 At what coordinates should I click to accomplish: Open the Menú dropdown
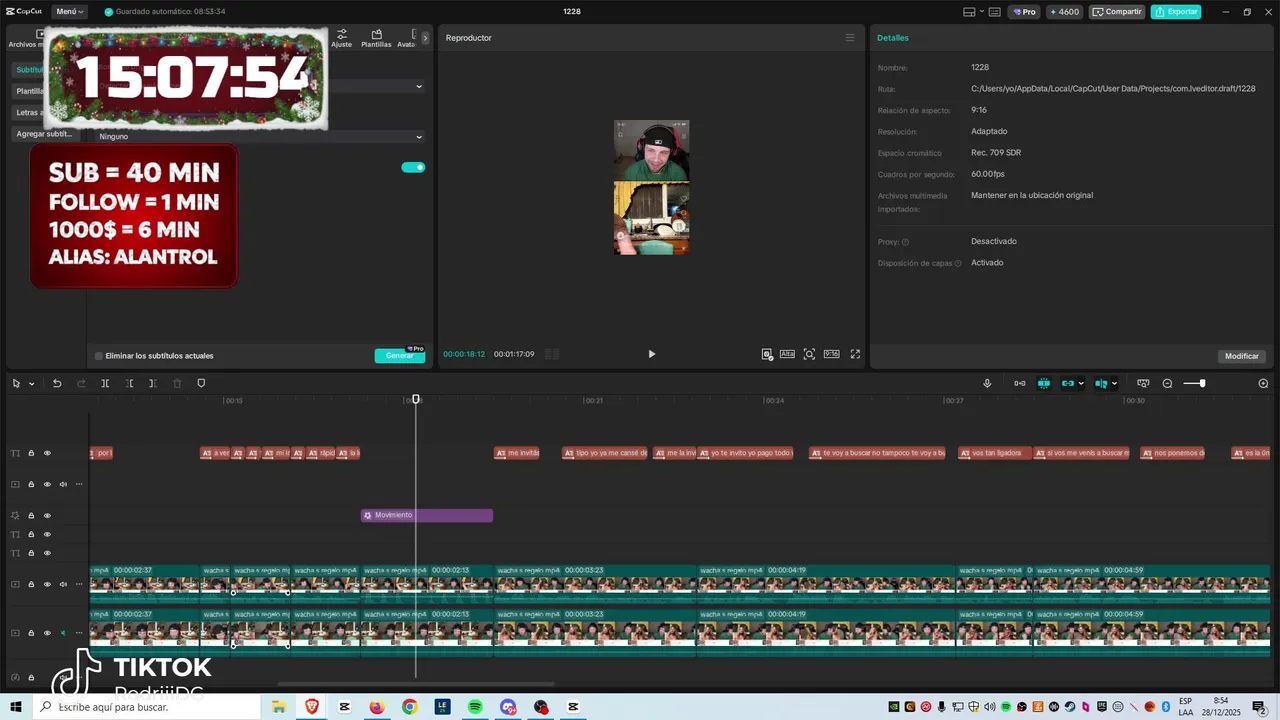click(70, 12)
